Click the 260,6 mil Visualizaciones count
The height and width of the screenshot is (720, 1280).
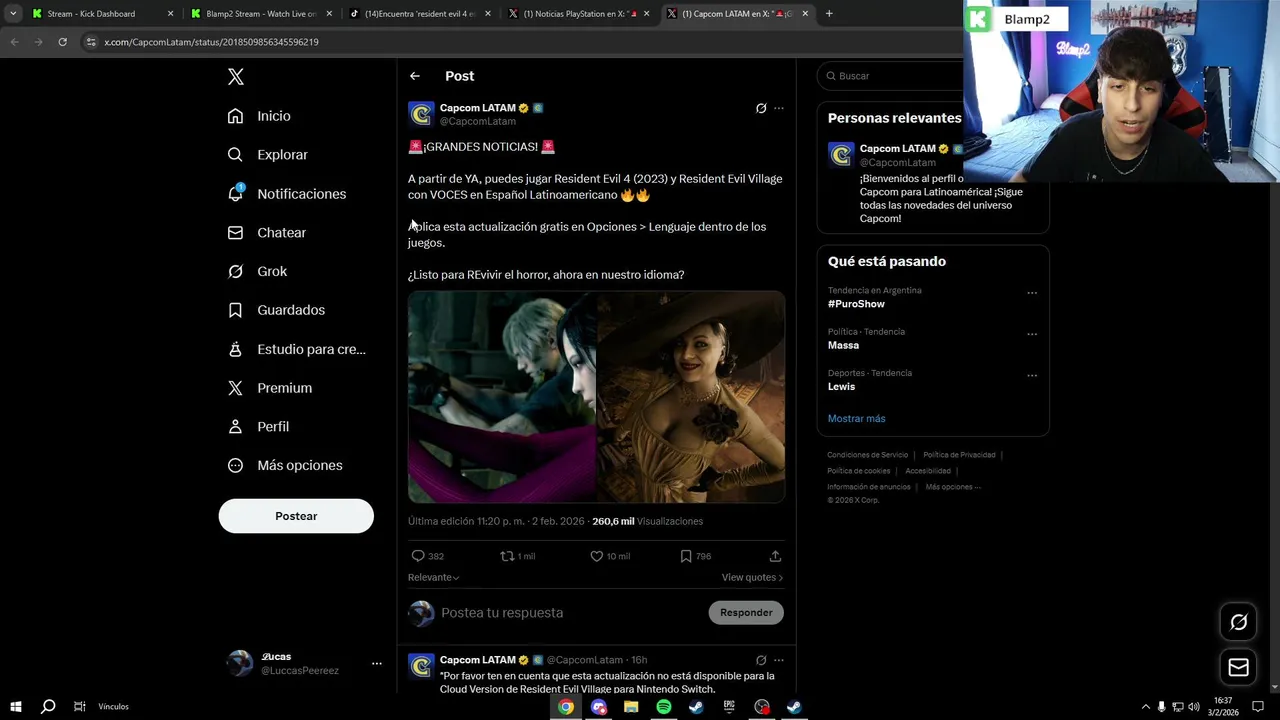(647, 521)
